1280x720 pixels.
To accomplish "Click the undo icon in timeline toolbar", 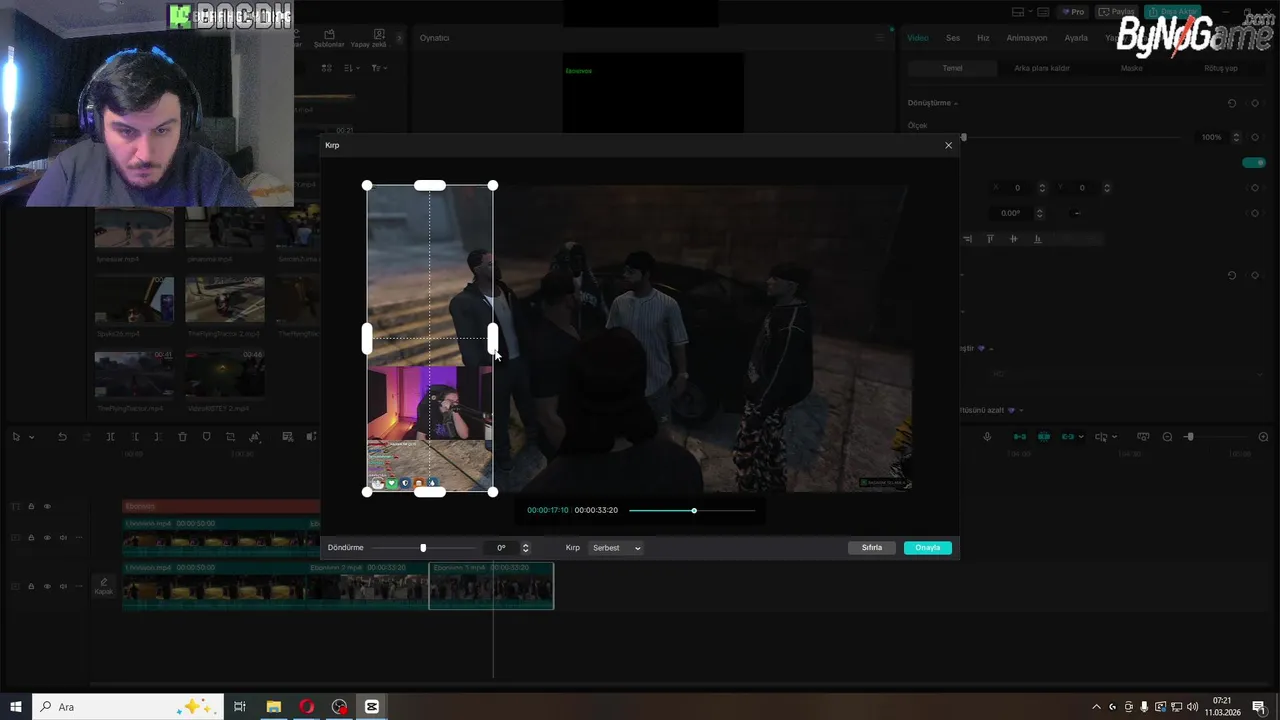I will 62,437.
